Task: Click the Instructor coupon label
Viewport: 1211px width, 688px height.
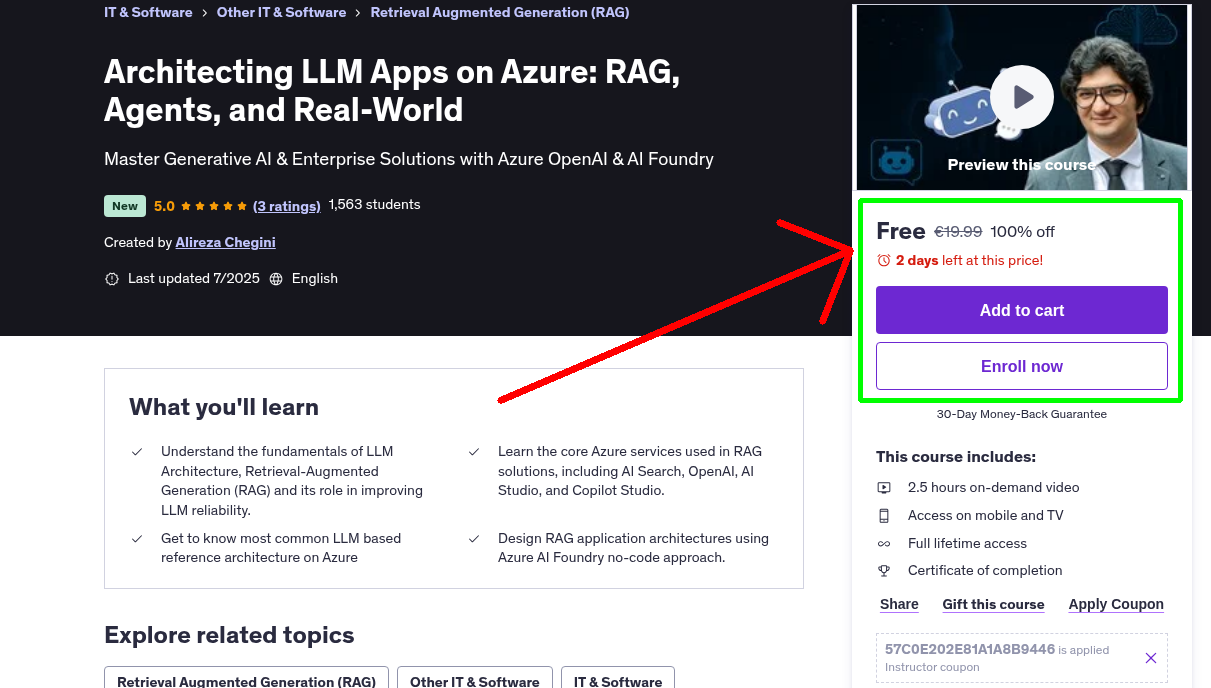Action: [932, 668]
